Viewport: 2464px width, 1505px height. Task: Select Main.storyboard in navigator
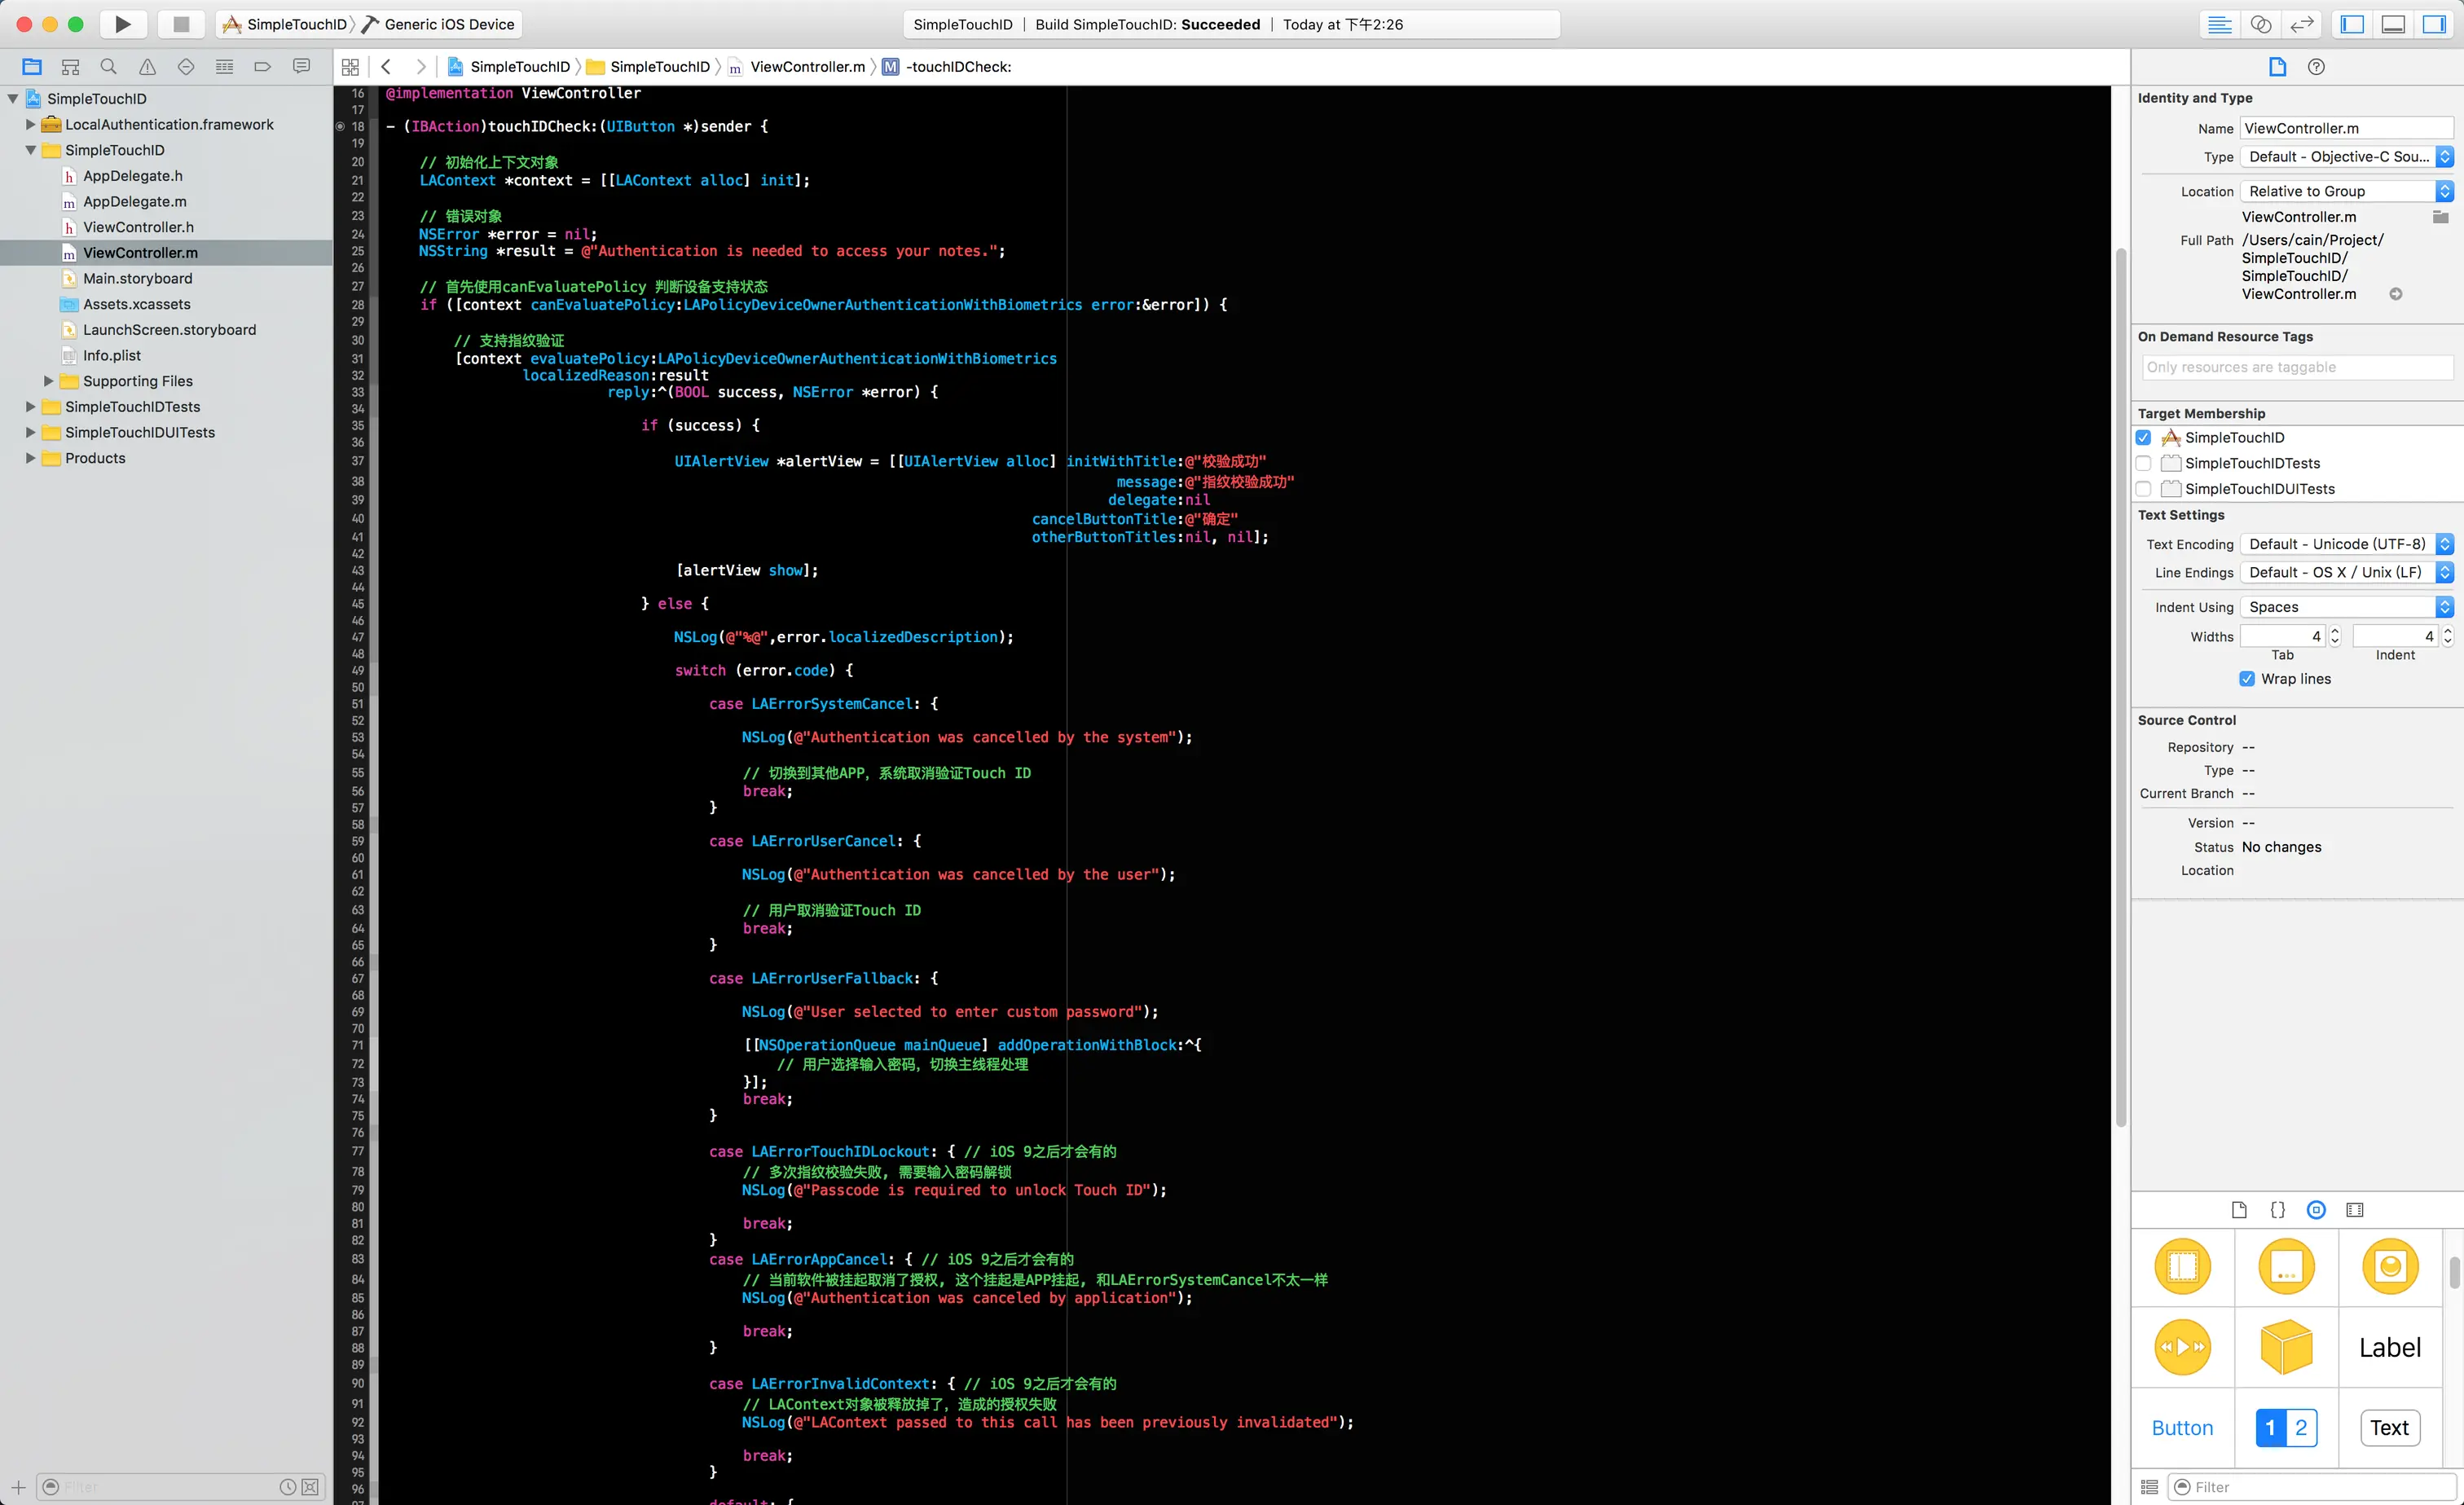coord(137,278)
